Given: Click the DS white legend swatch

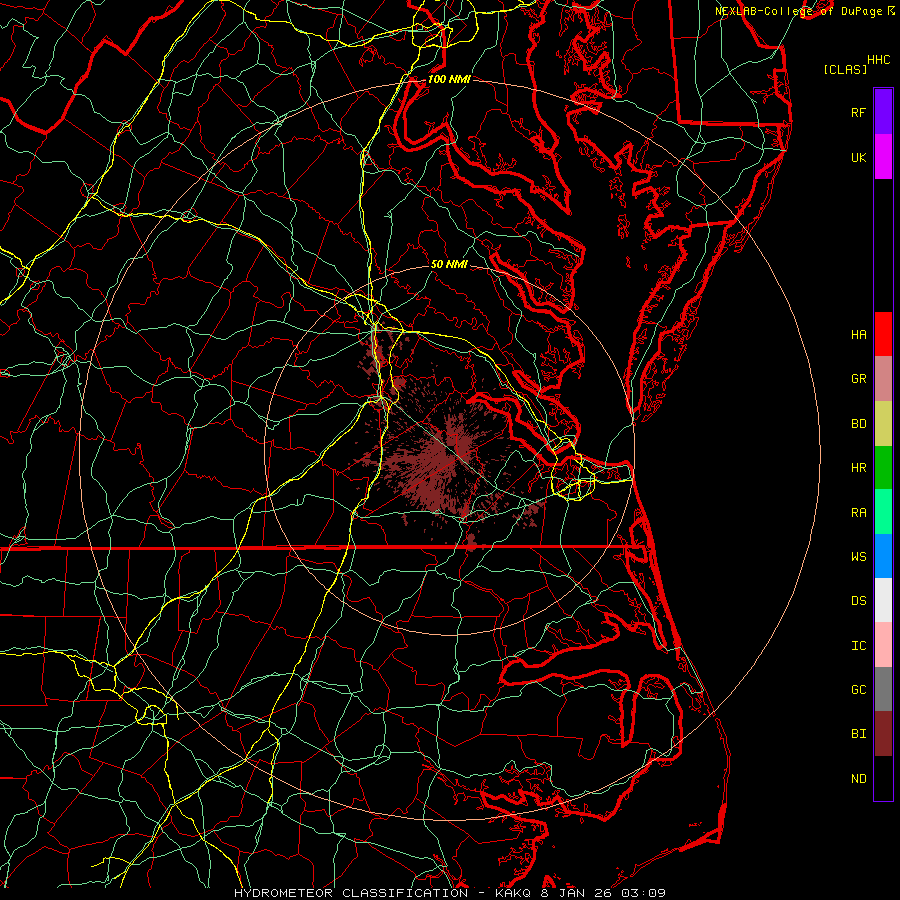Looking at the screenshot, I should point(883,600).
